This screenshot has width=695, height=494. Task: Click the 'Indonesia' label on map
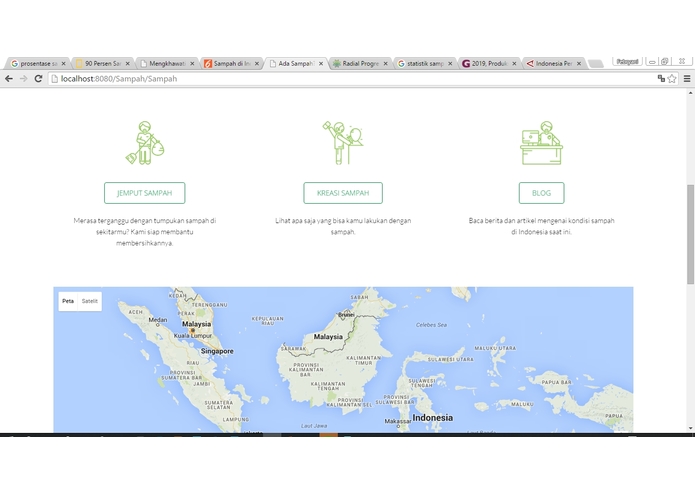tap(433, 417)
